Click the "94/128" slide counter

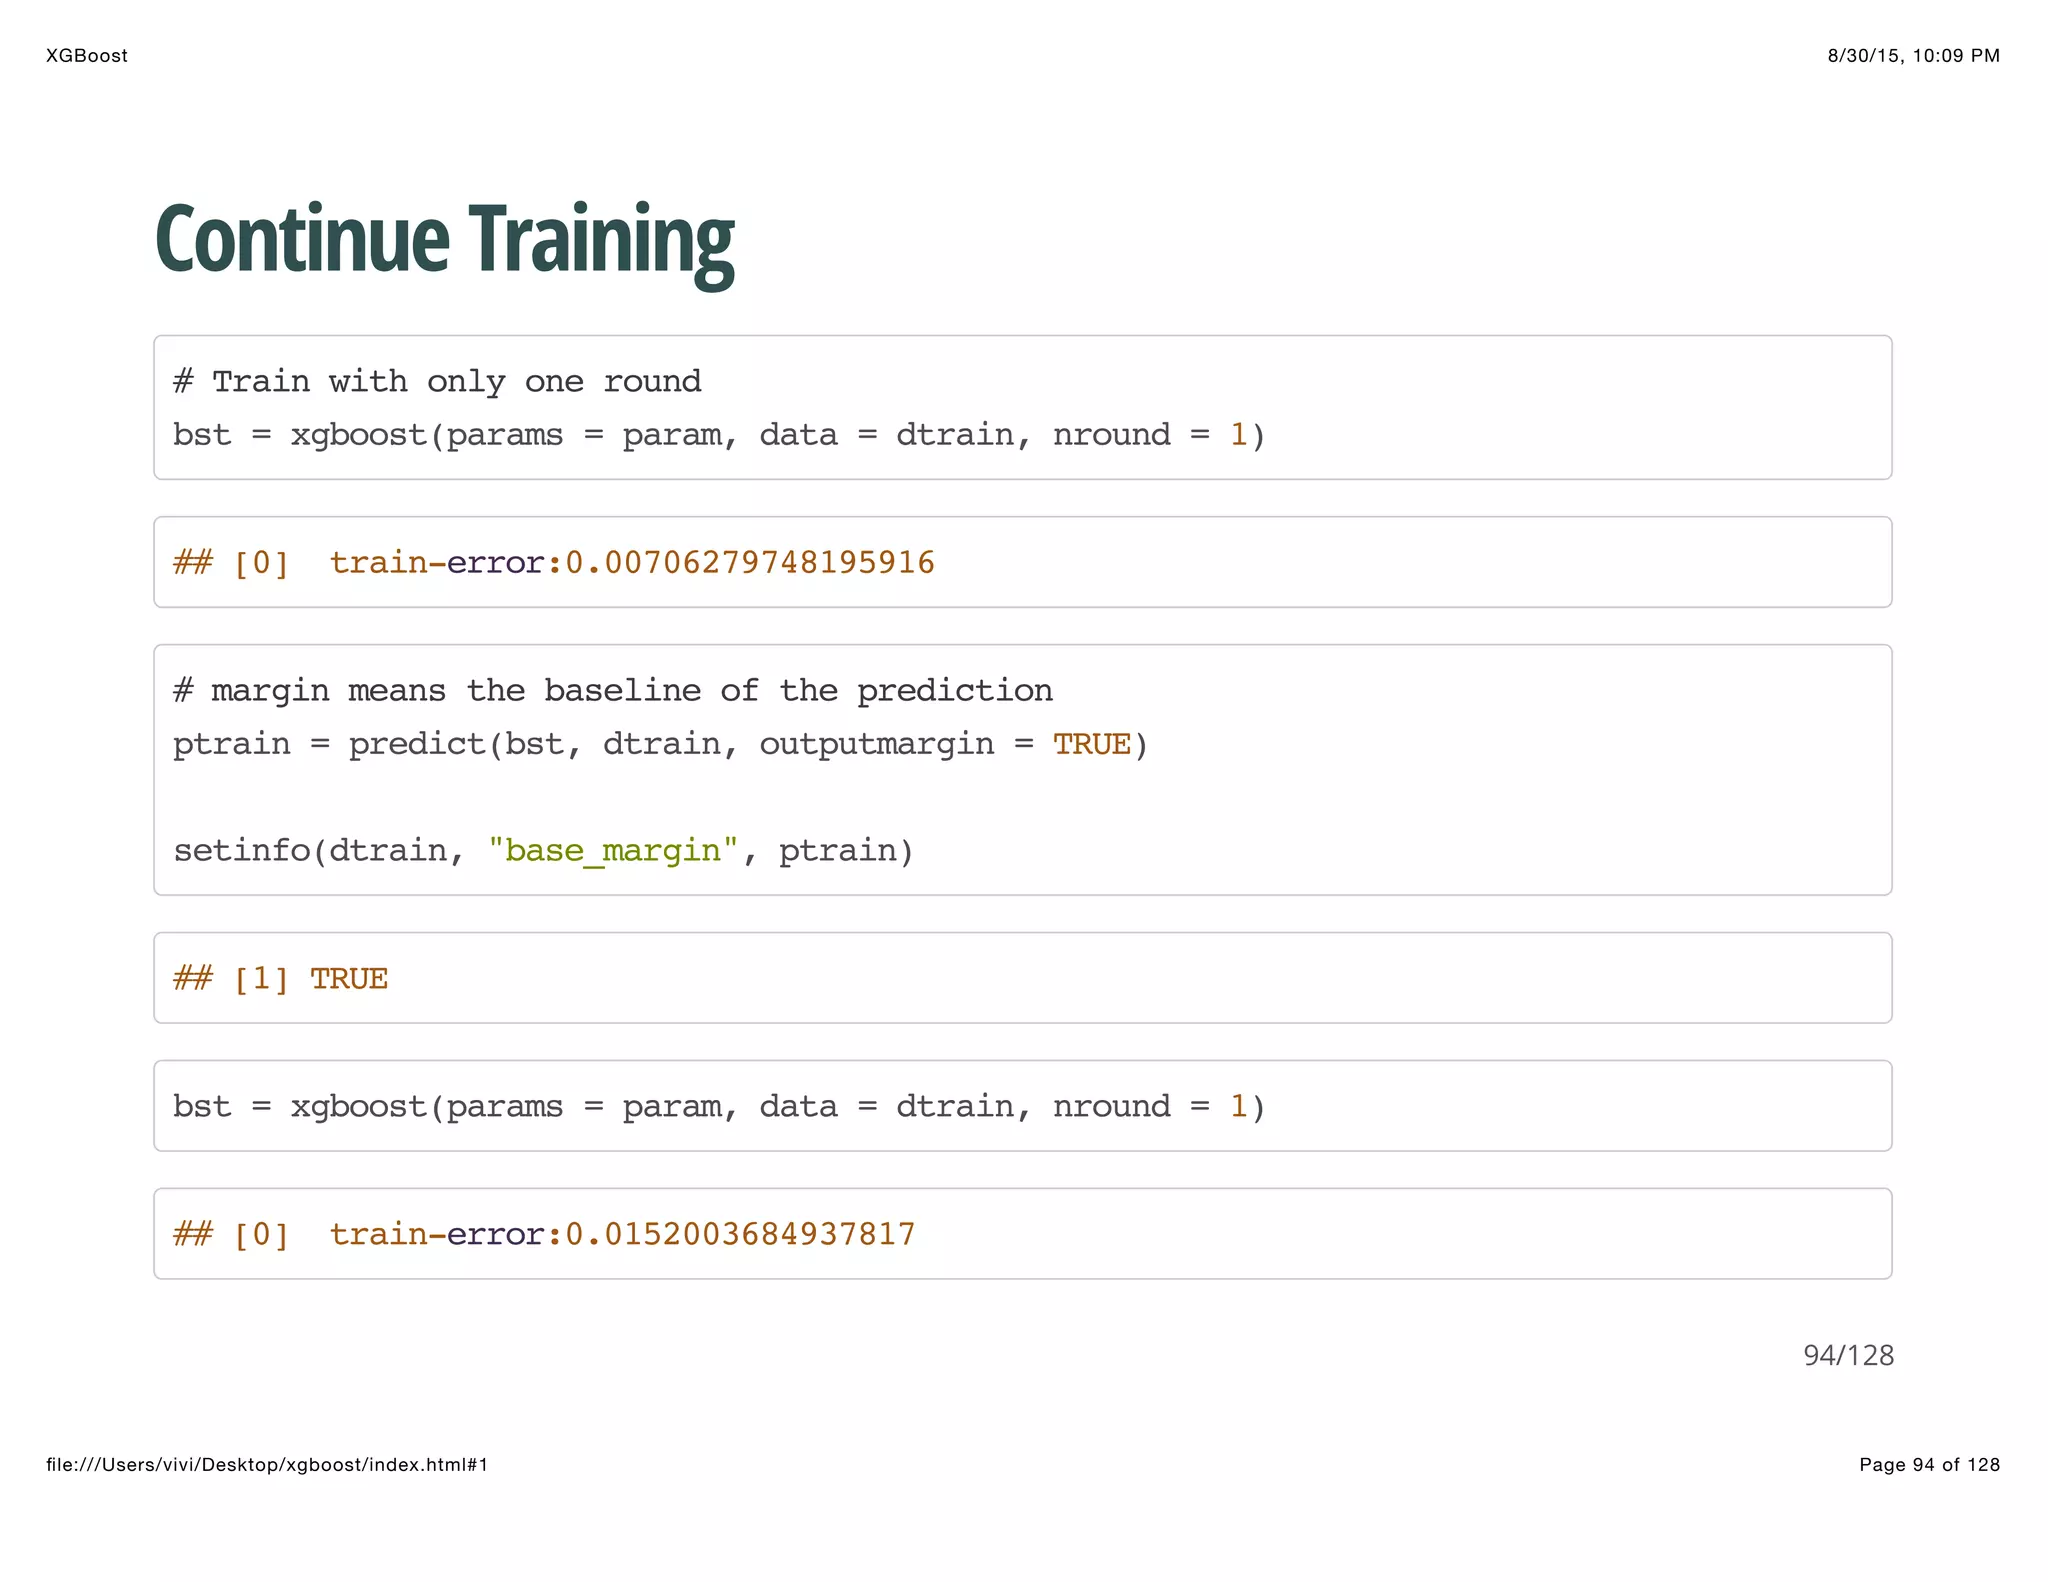click(x=1848, y=1355)
